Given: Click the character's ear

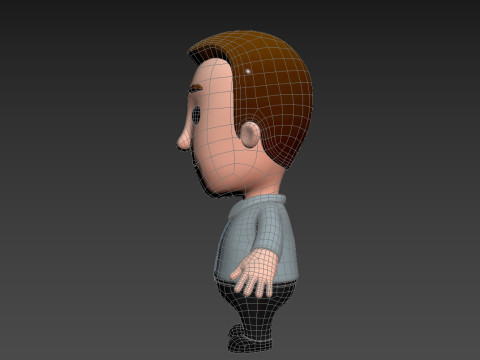Looking at the screenshot, I should click(250, 134).
